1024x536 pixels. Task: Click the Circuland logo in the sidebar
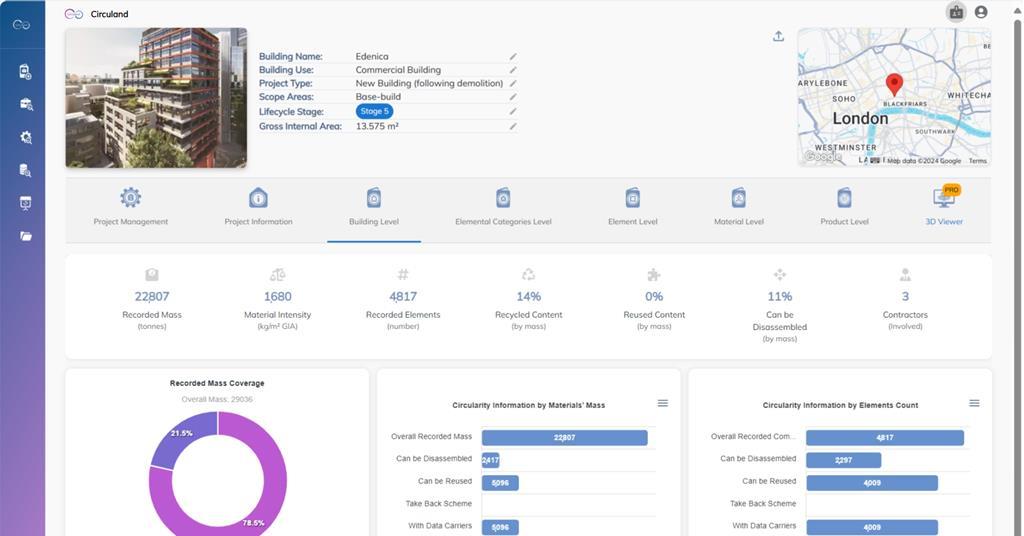pos(21,24)
